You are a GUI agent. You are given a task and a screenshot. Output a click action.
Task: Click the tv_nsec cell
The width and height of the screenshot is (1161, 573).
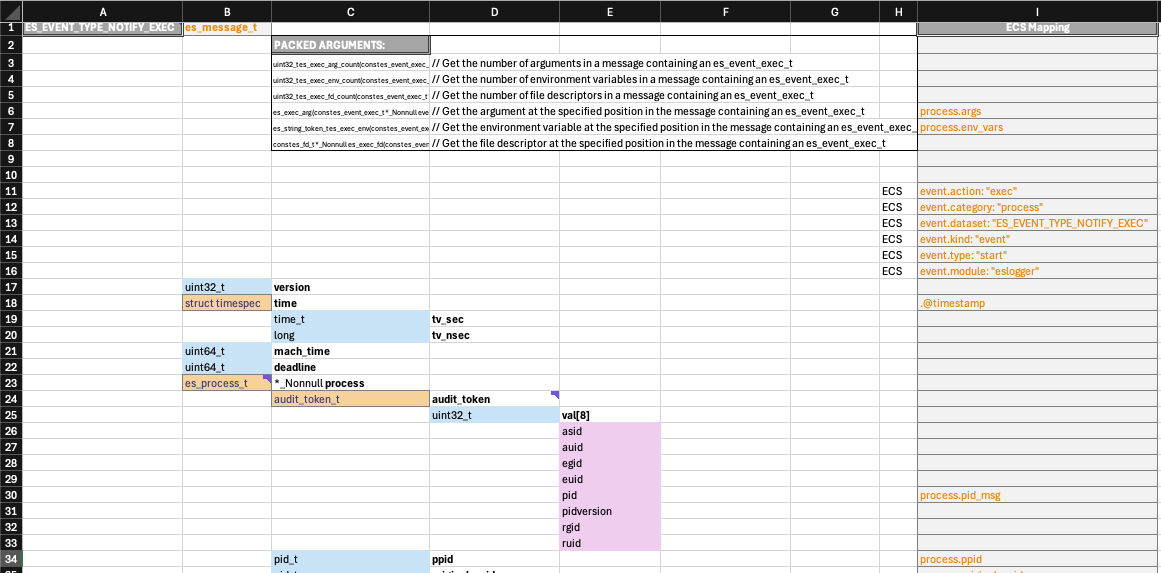[495, 335]
